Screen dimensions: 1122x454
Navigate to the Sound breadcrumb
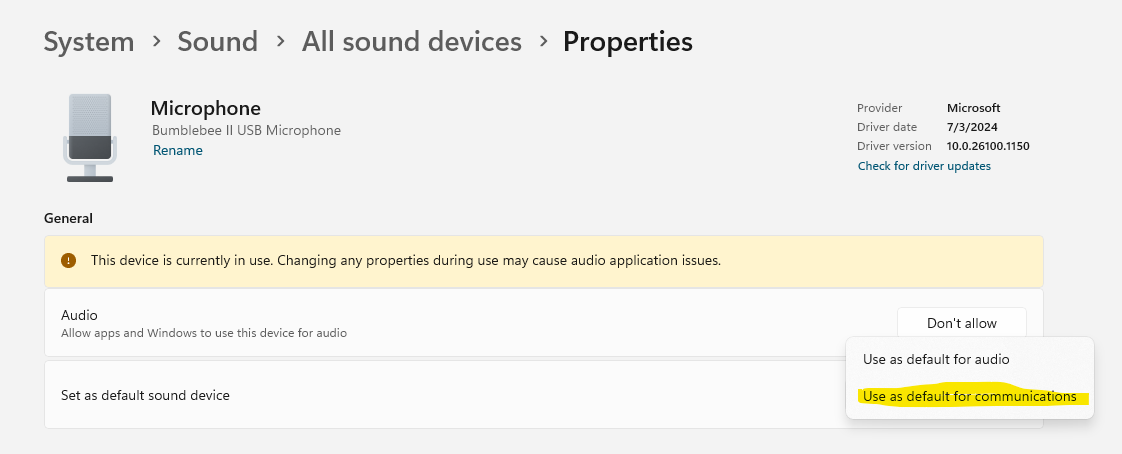(217, 42)
